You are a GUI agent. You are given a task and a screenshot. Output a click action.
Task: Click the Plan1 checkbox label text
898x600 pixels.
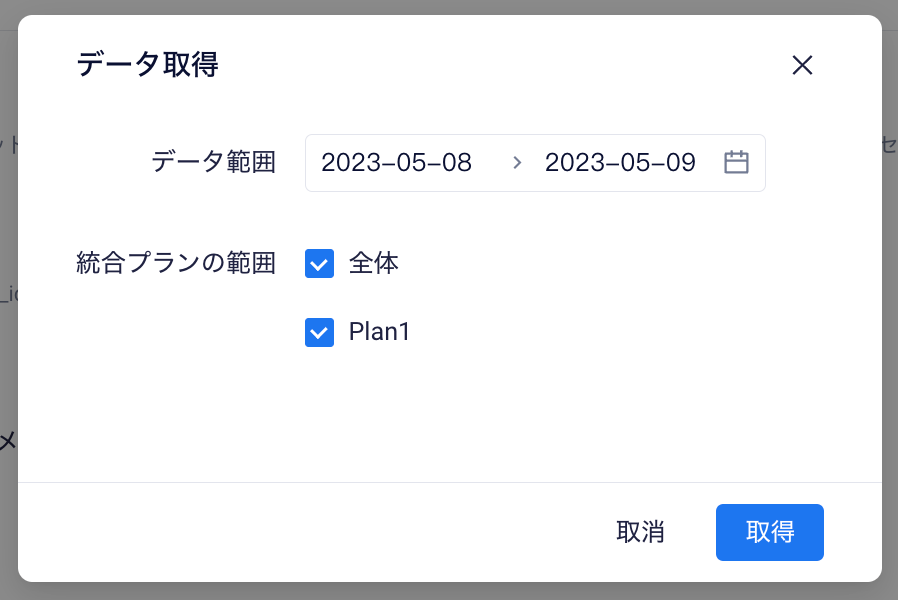point(380,332)
